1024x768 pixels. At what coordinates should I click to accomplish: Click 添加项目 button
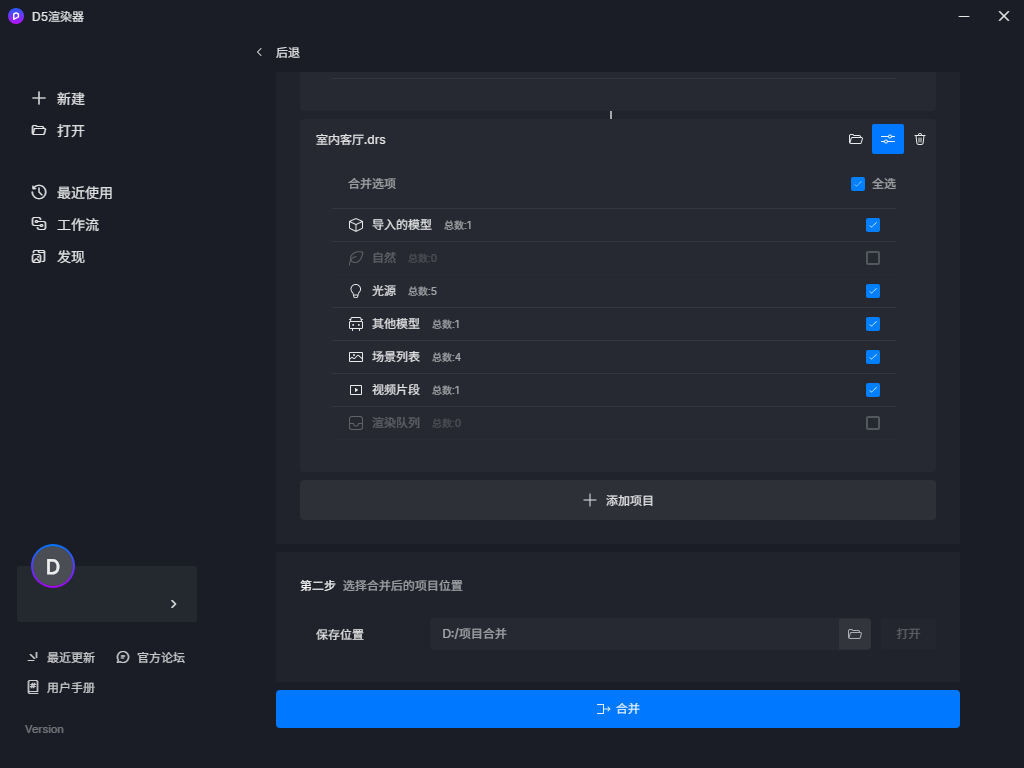point(617,500)
